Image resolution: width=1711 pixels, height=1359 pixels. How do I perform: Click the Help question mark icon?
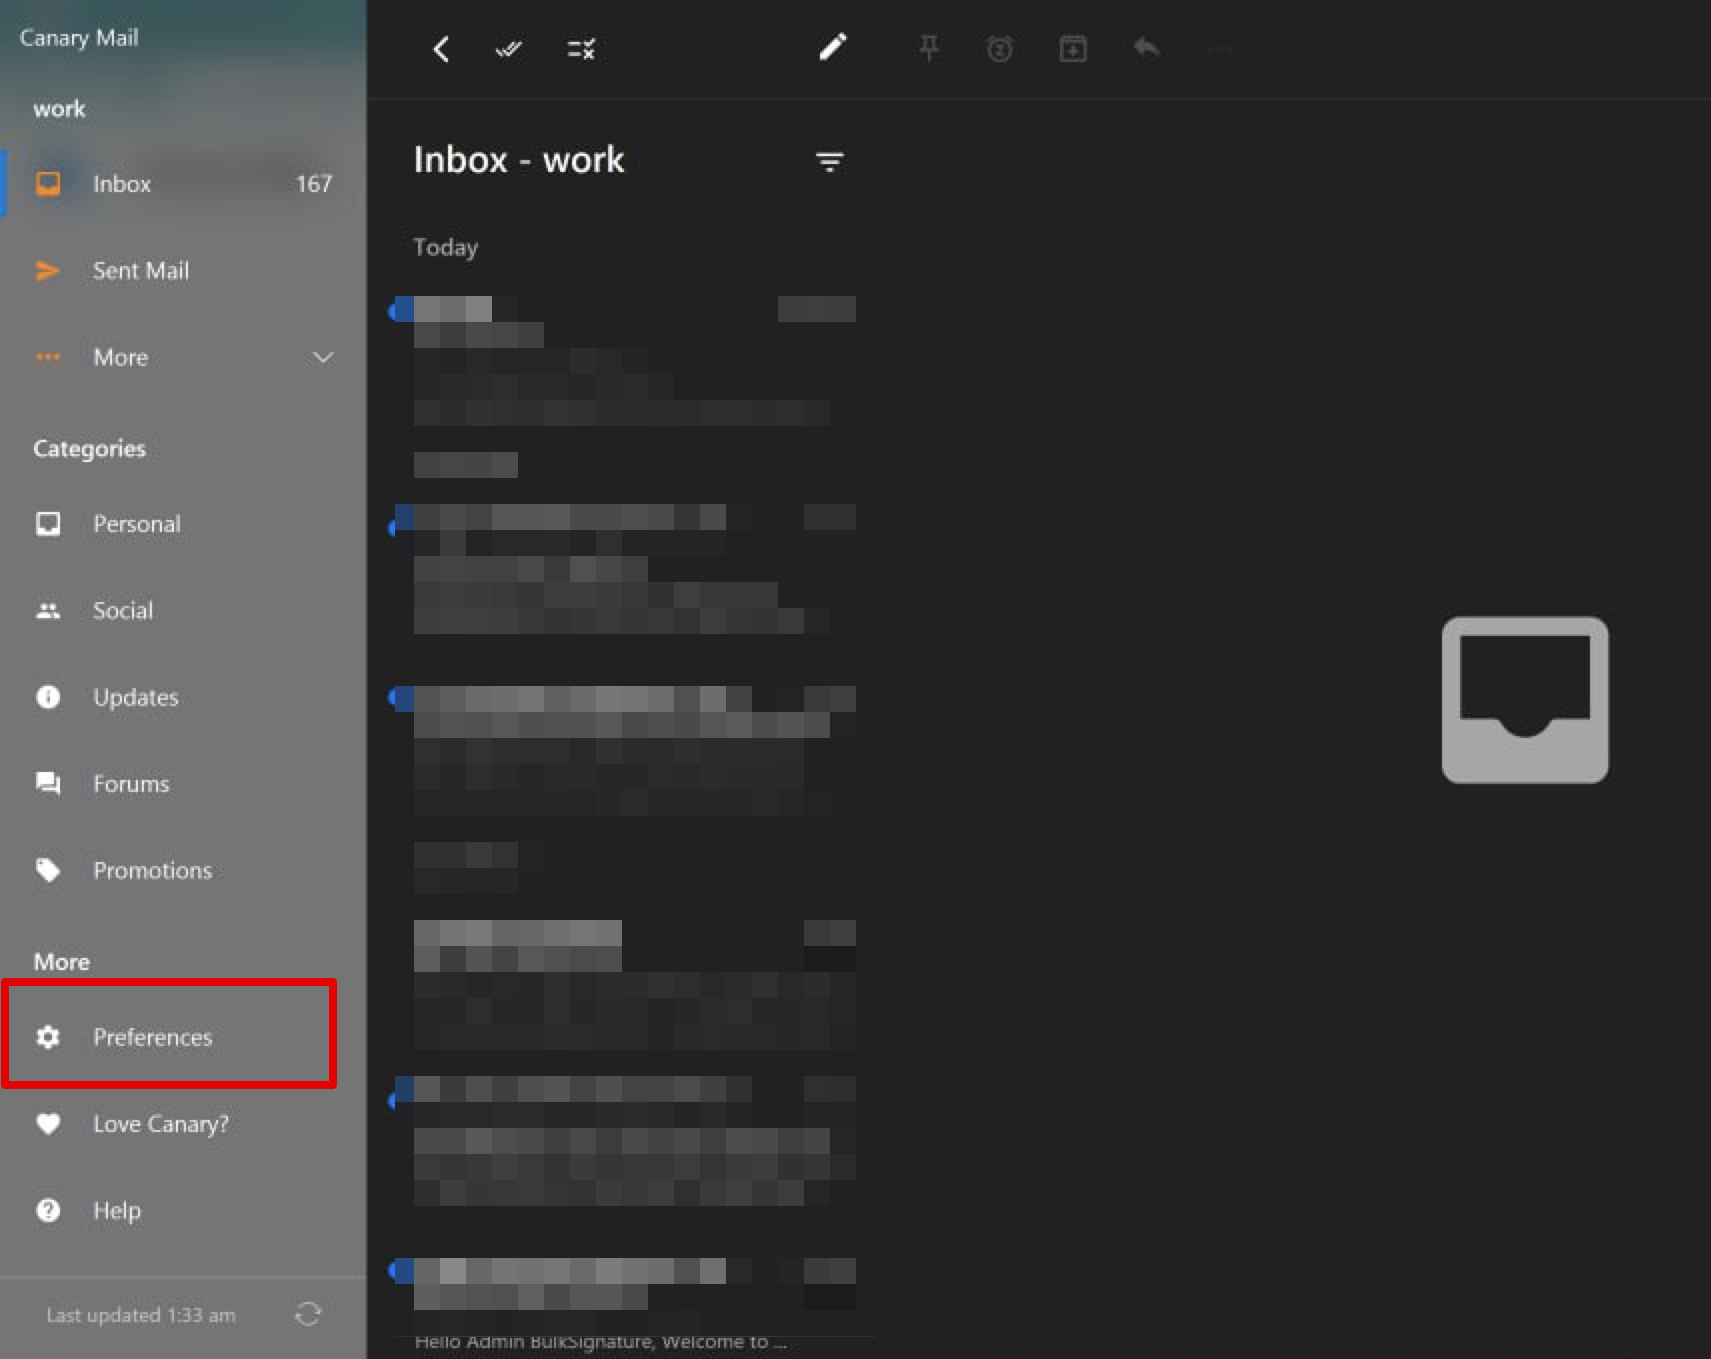coord(48,1211)
